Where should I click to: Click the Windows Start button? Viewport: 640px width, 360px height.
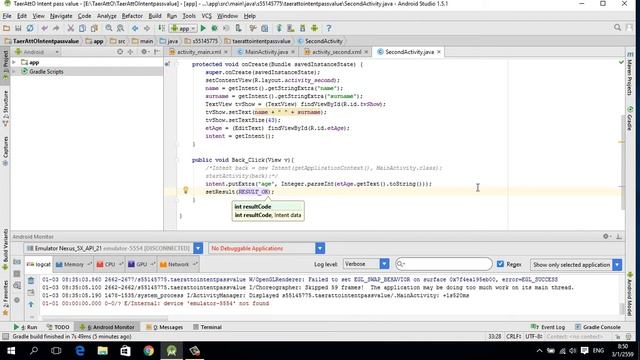coord(11,350)
